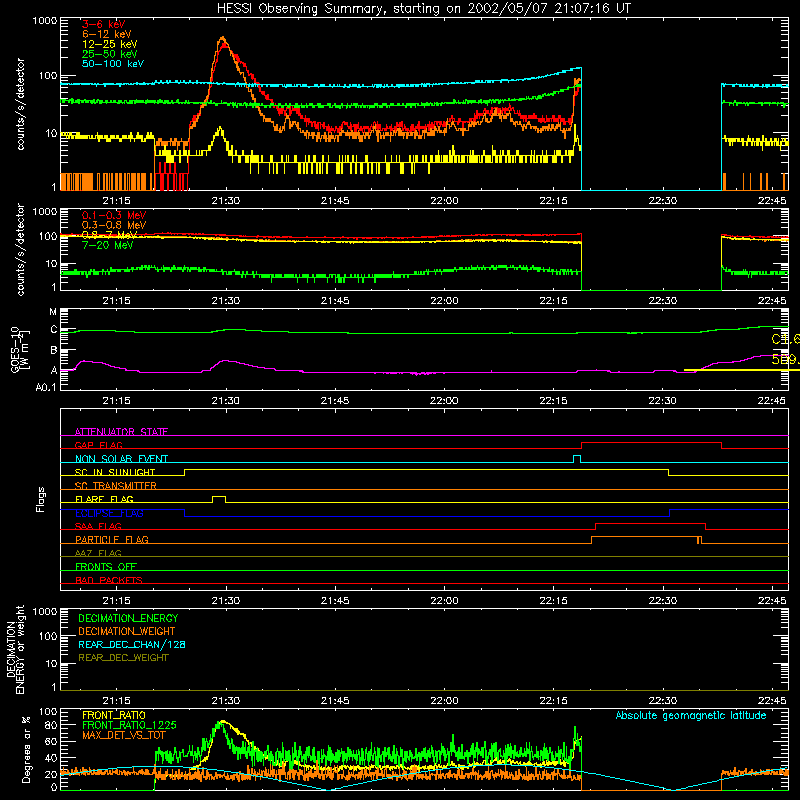Viewport: 800px width, 800px height.
Task: Select the PARTICLE_FLAG label
Action: click(x=112, y=540)
